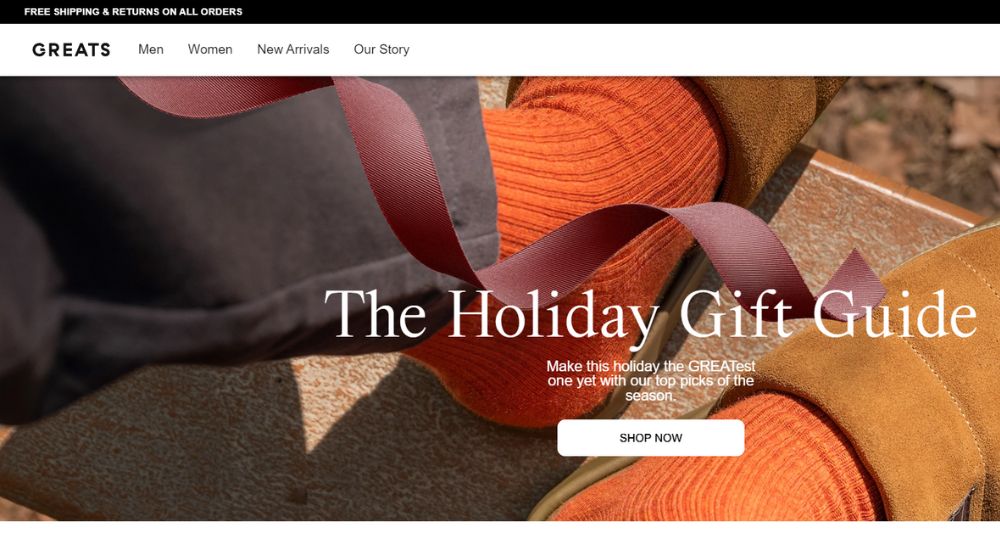1000x550 pixels.
Task: Click the free shipping and returns announcement
Action: pos(133,11)
